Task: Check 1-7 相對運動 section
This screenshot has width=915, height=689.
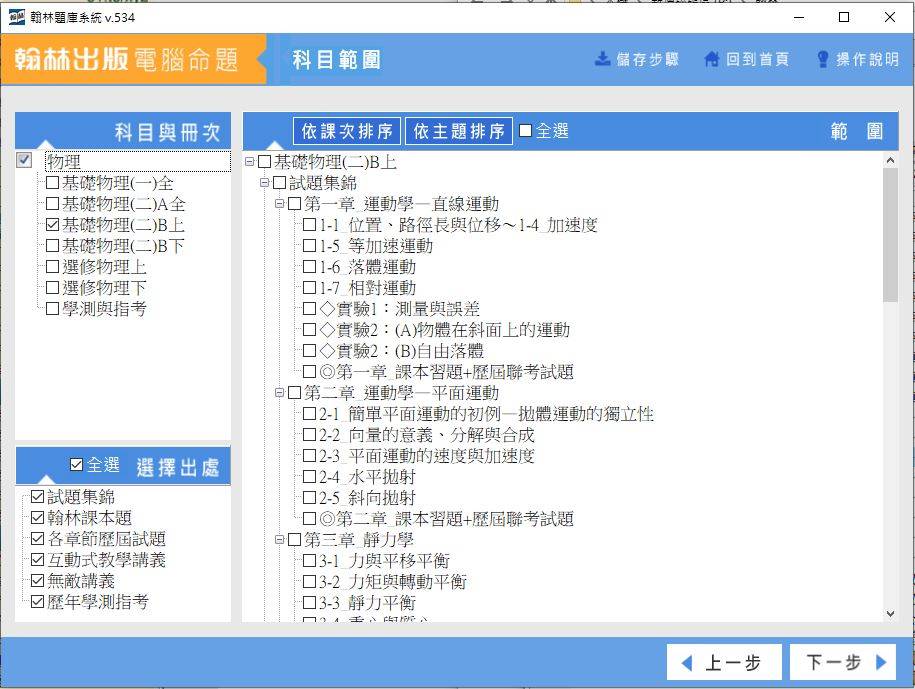Action: (x=309, y=288)
